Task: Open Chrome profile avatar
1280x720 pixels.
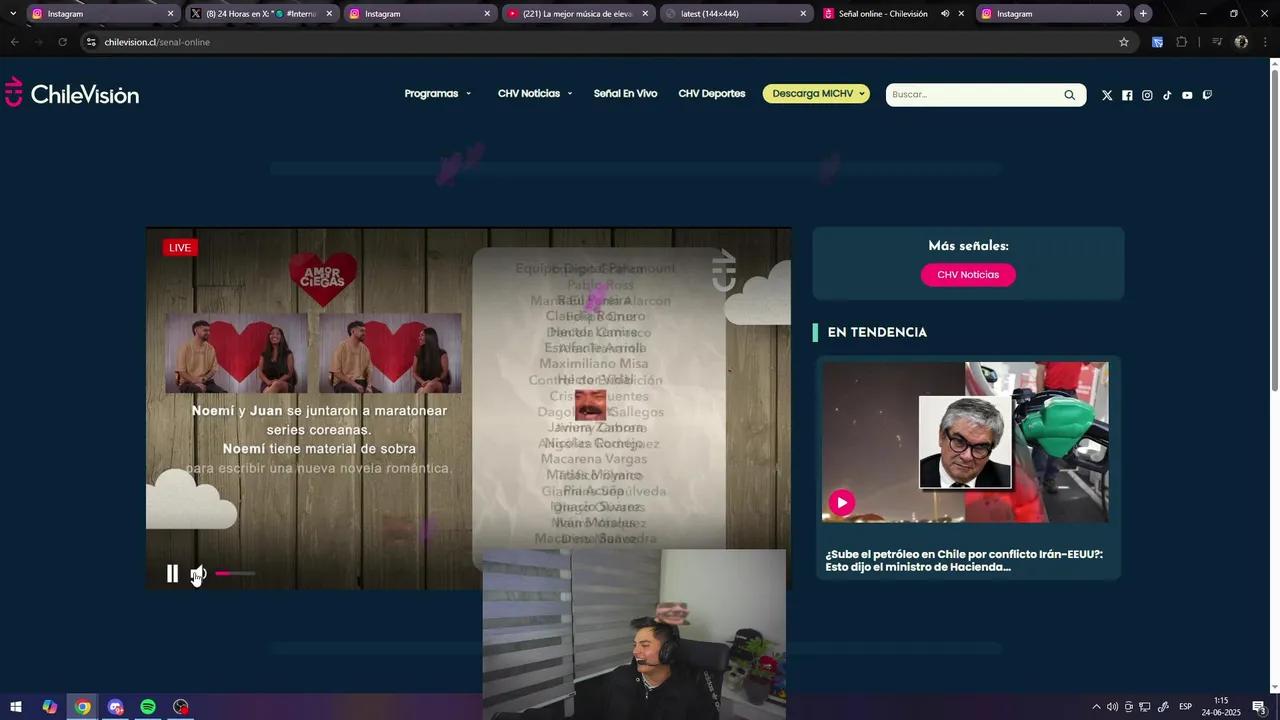Action: (x=1241, y=42)
